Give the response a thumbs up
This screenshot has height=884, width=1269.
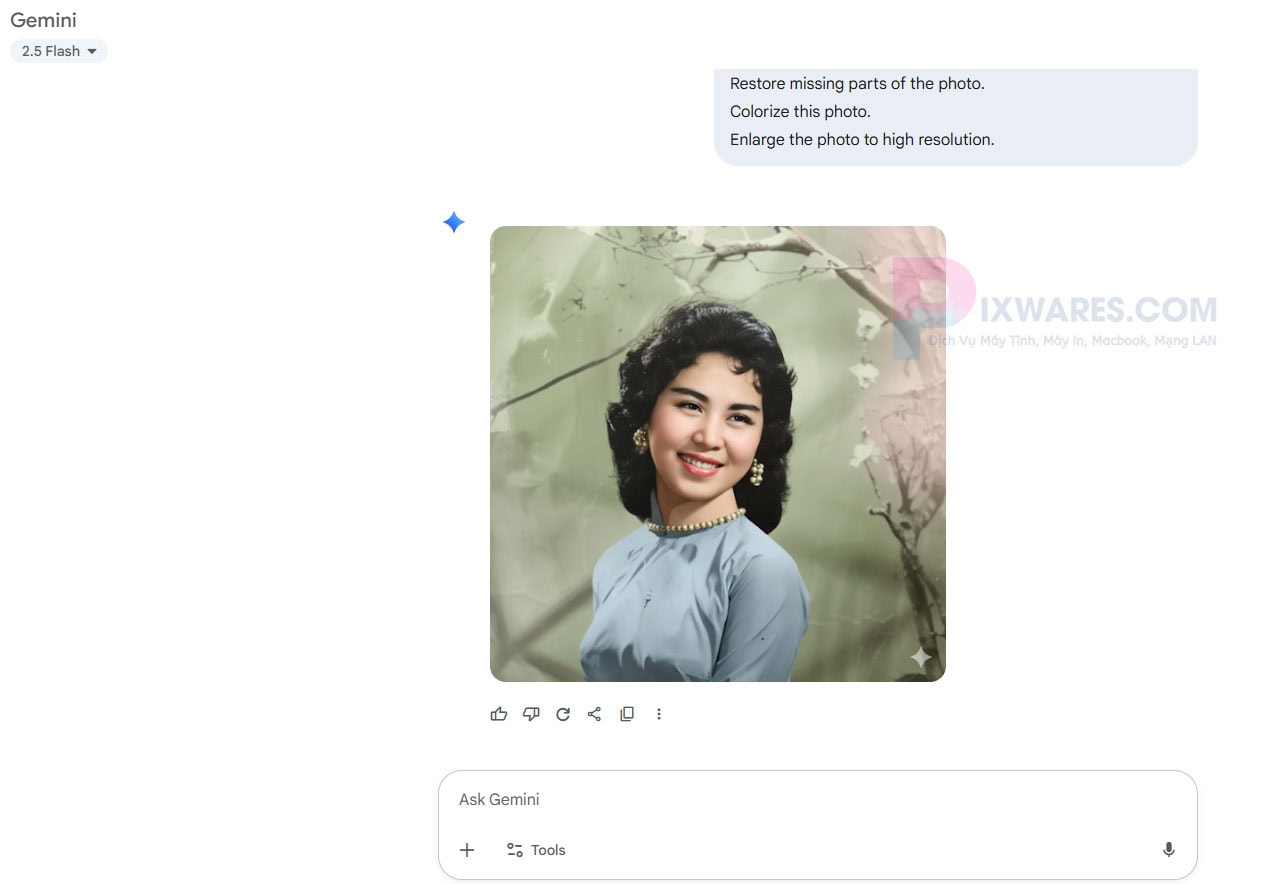point(499,714)
